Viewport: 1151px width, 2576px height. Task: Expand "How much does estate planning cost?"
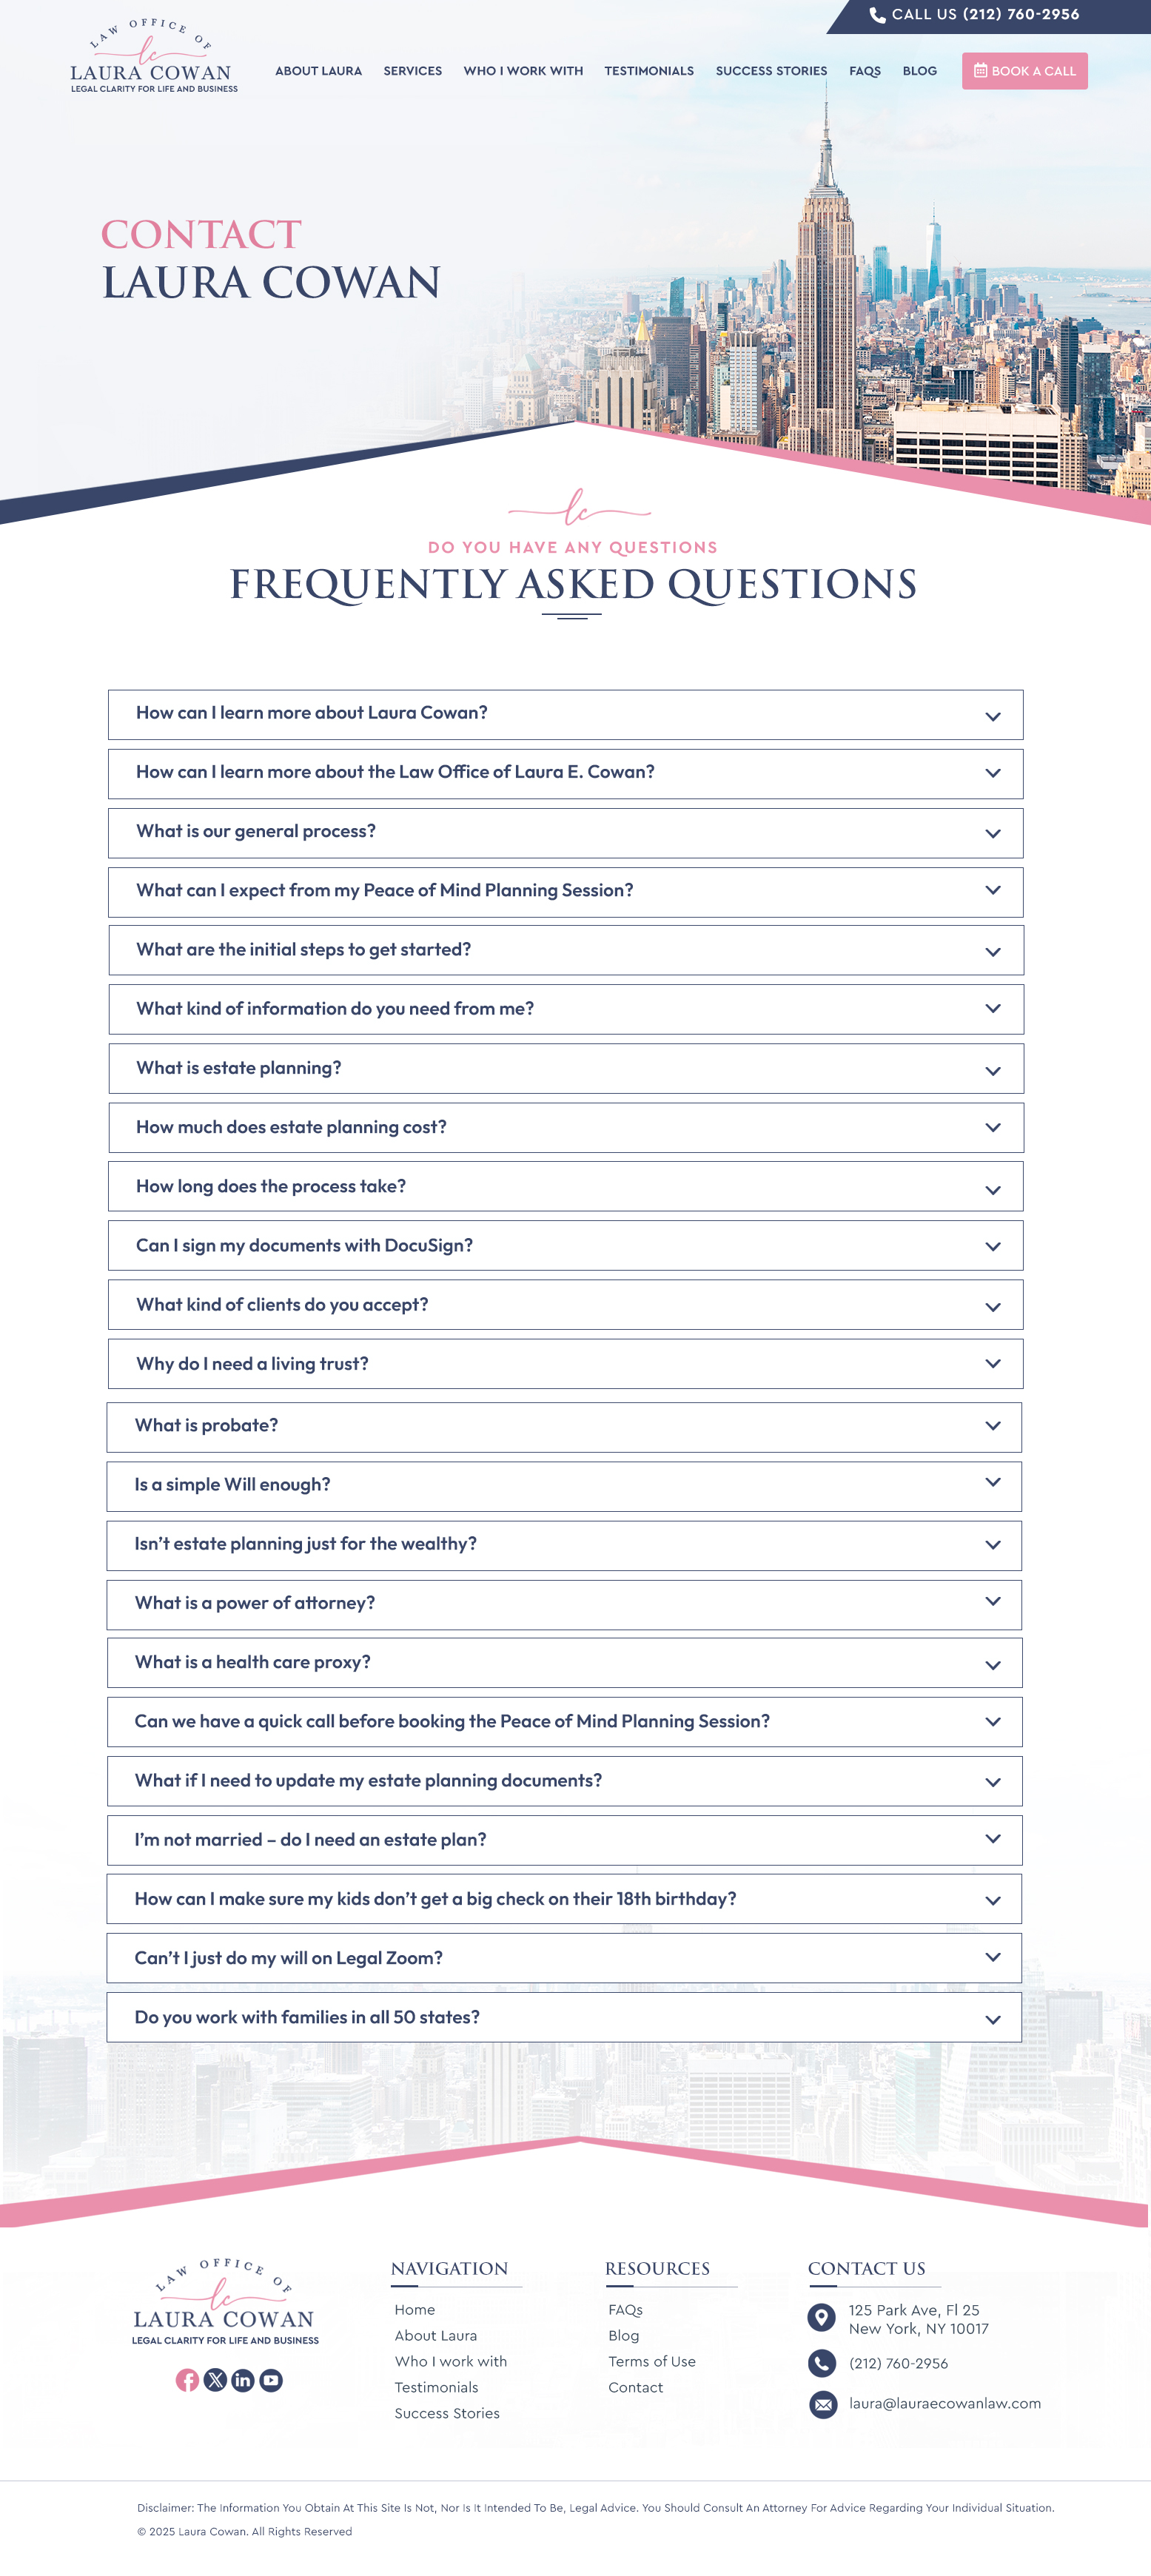tap(565, 1127)
